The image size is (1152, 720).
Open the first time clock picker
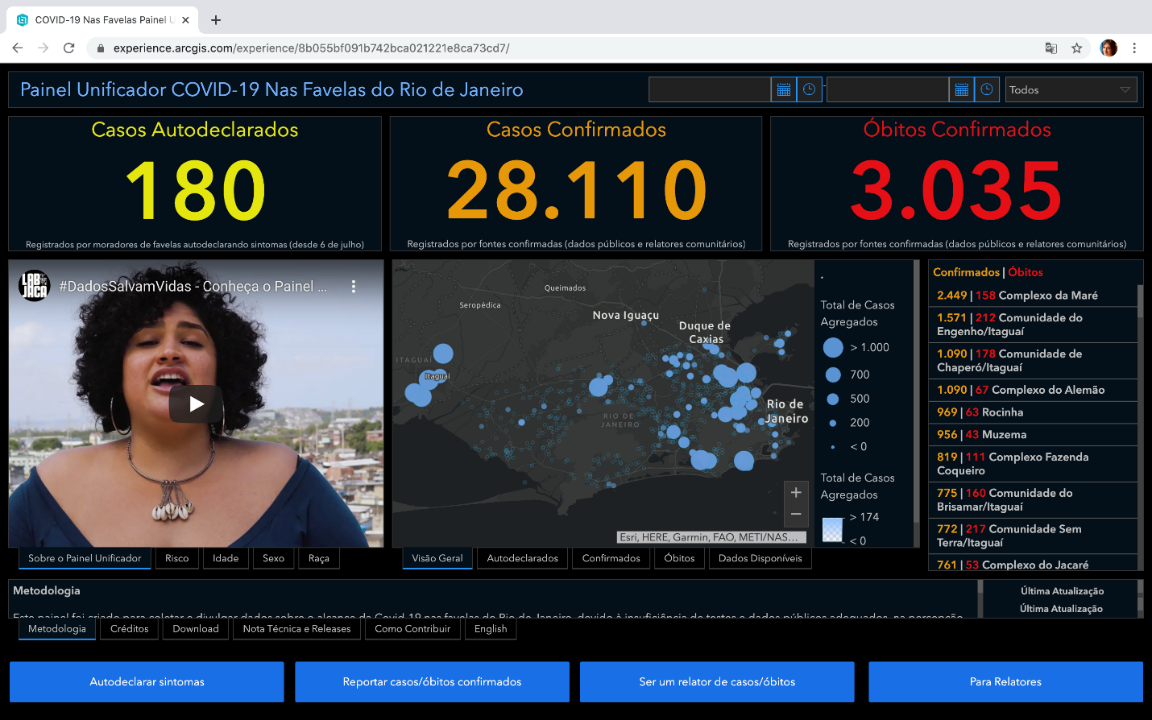tap(809, 90)
